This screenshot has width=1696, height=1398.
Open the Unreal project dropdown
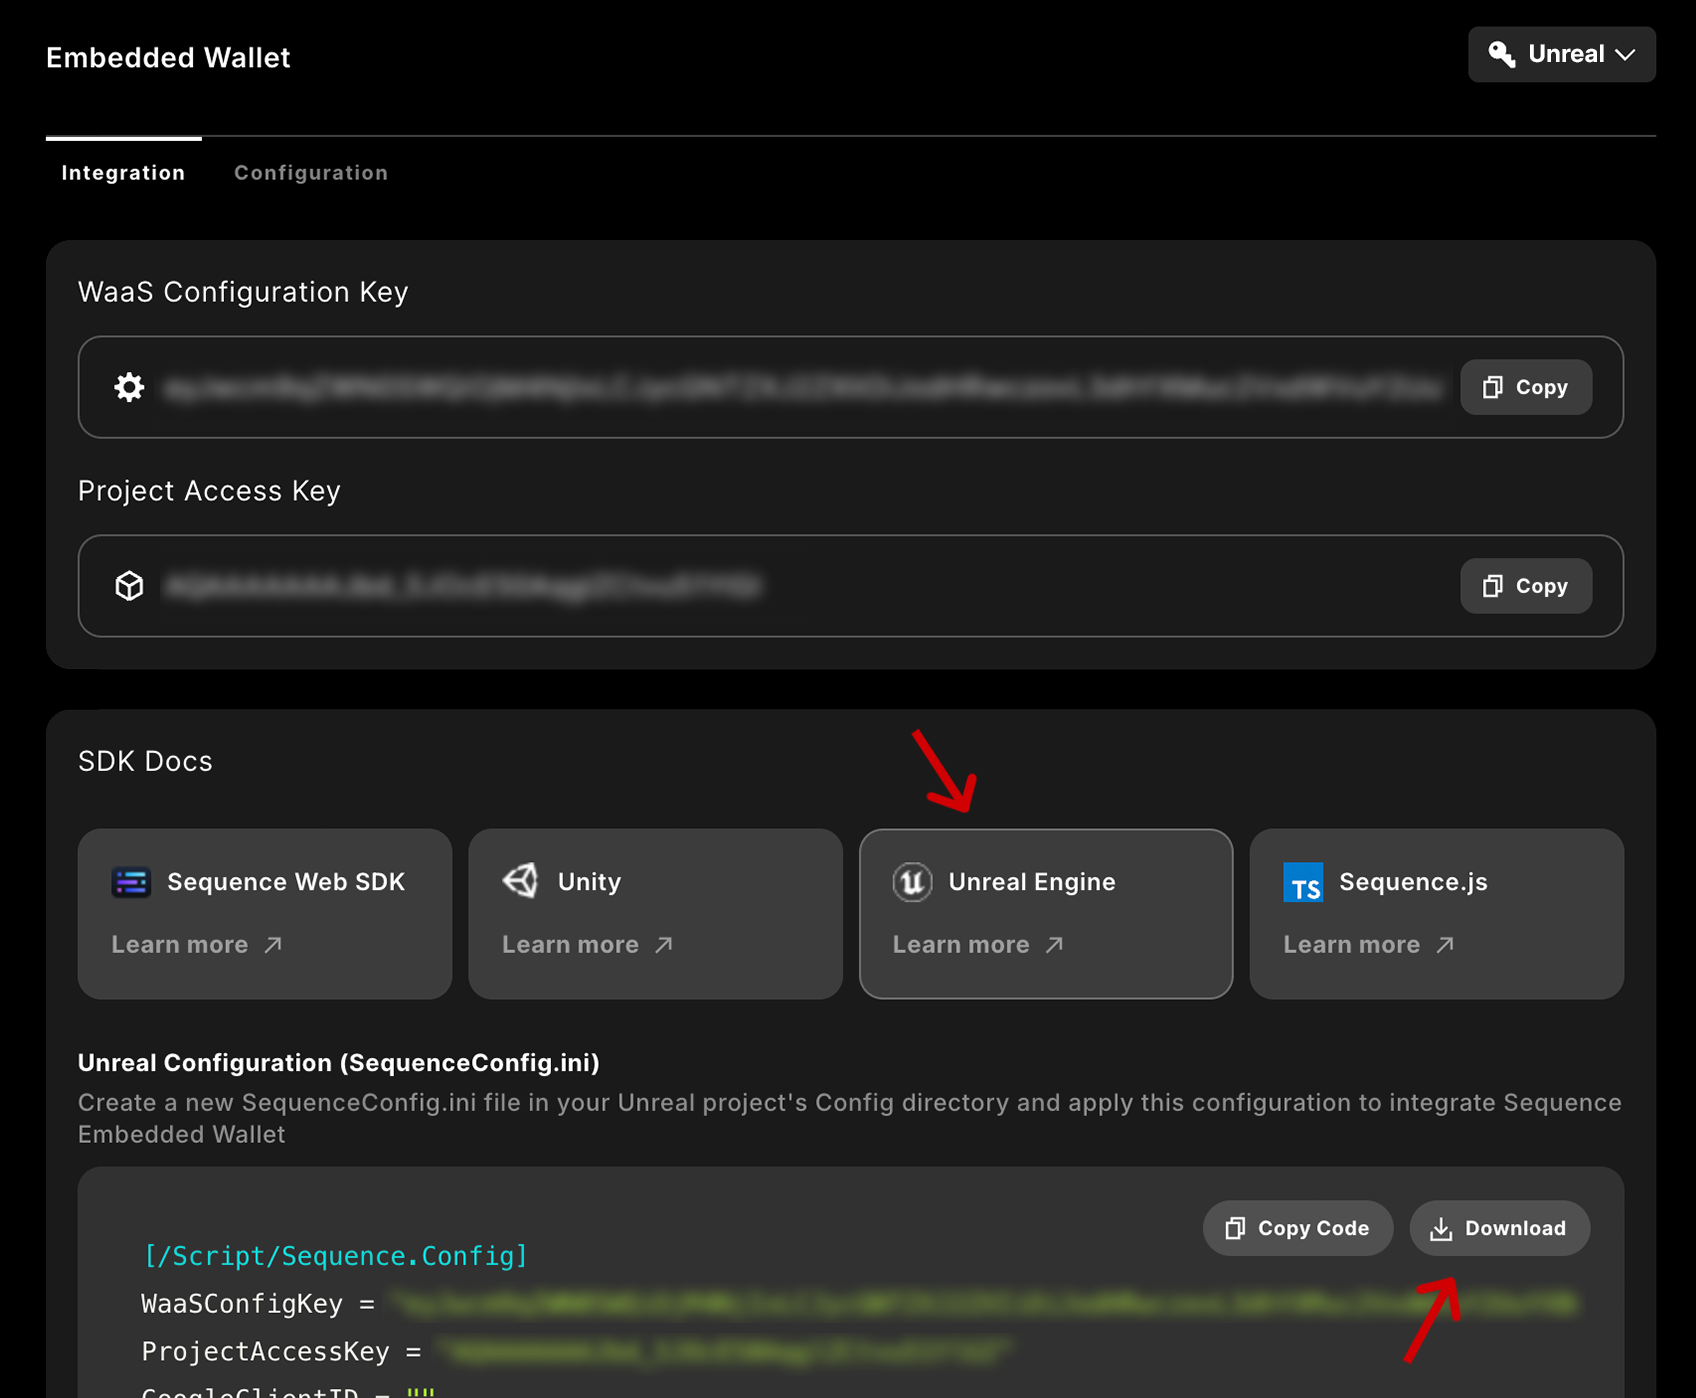(x=1561, y=54)
